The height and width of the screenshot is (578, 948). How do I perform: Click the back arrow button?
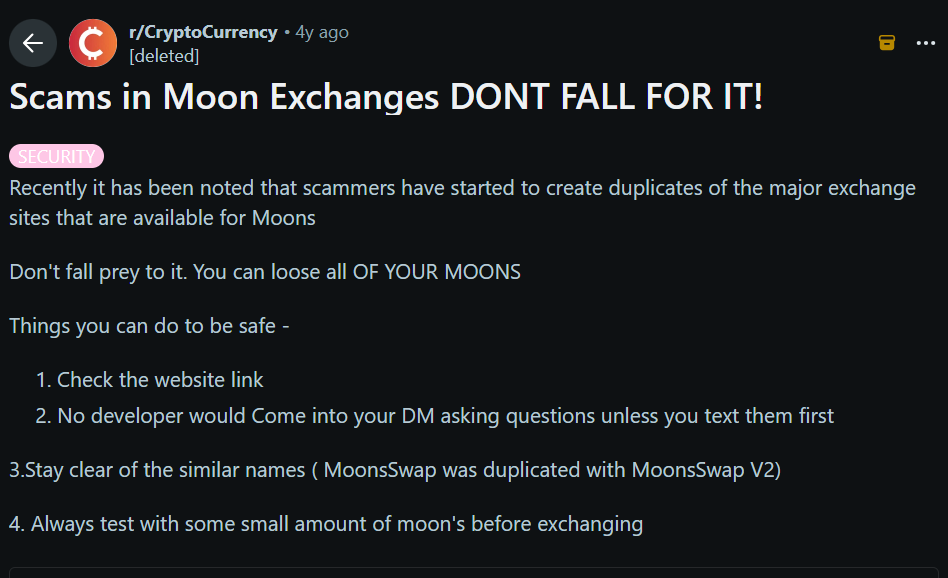[33, 43]
